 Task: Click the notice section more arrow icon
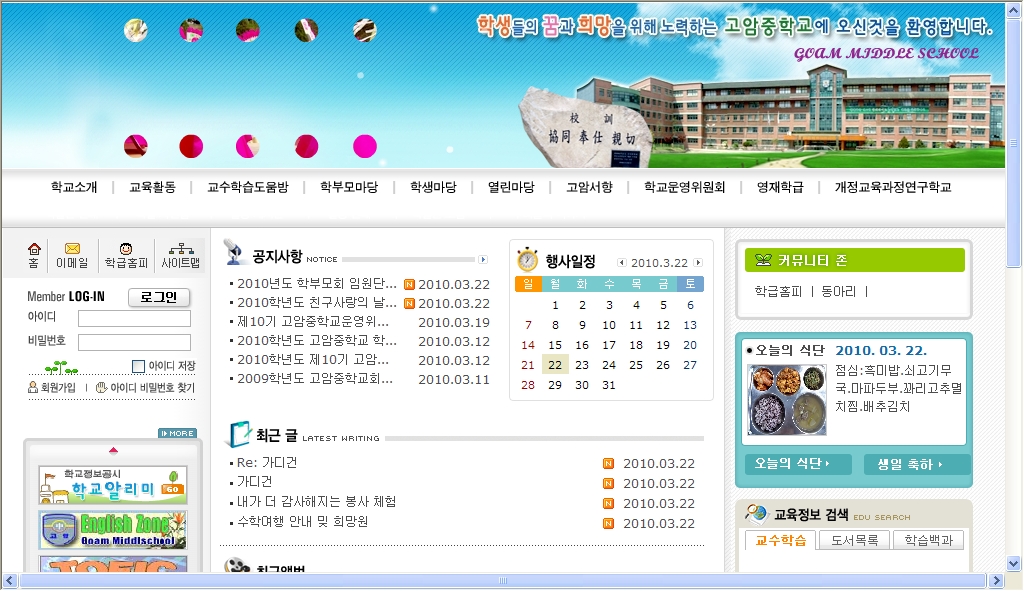pyautogui.click(x=483, y=259)
